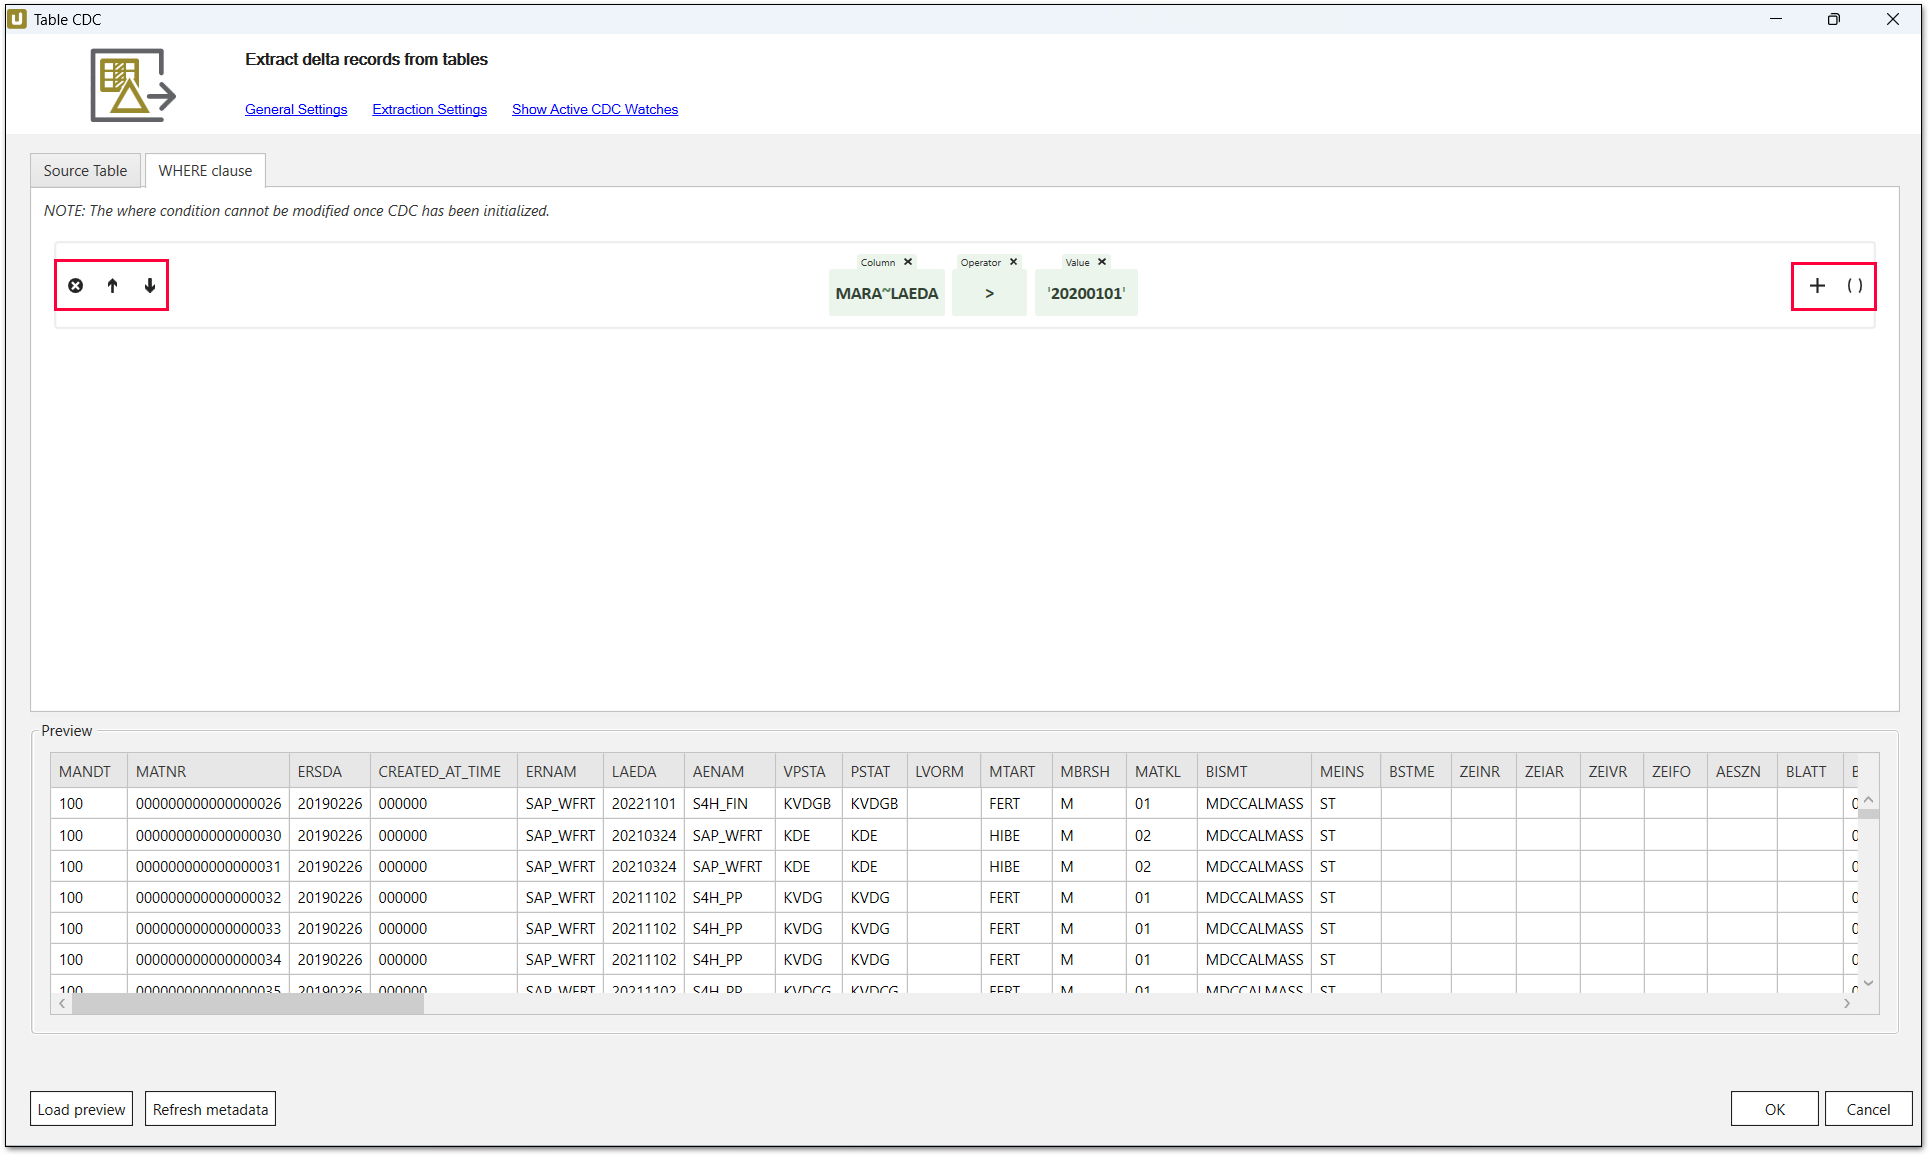Click the Refresh metadata button
Image resolution: width=1930 pixels, height=1156 pixels.
(x=210, y=1109)
